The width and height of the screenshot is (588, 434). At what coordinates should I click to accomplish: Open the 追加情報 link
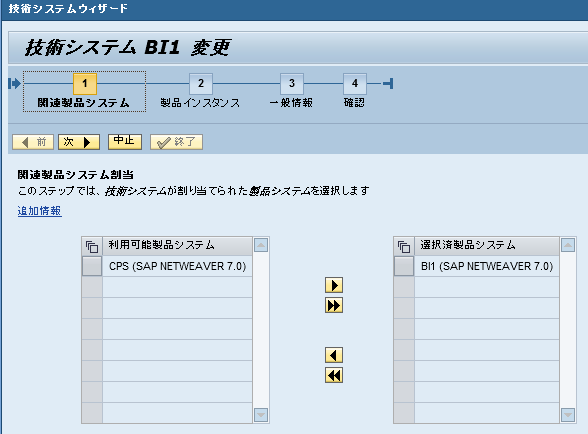[39, 211]
